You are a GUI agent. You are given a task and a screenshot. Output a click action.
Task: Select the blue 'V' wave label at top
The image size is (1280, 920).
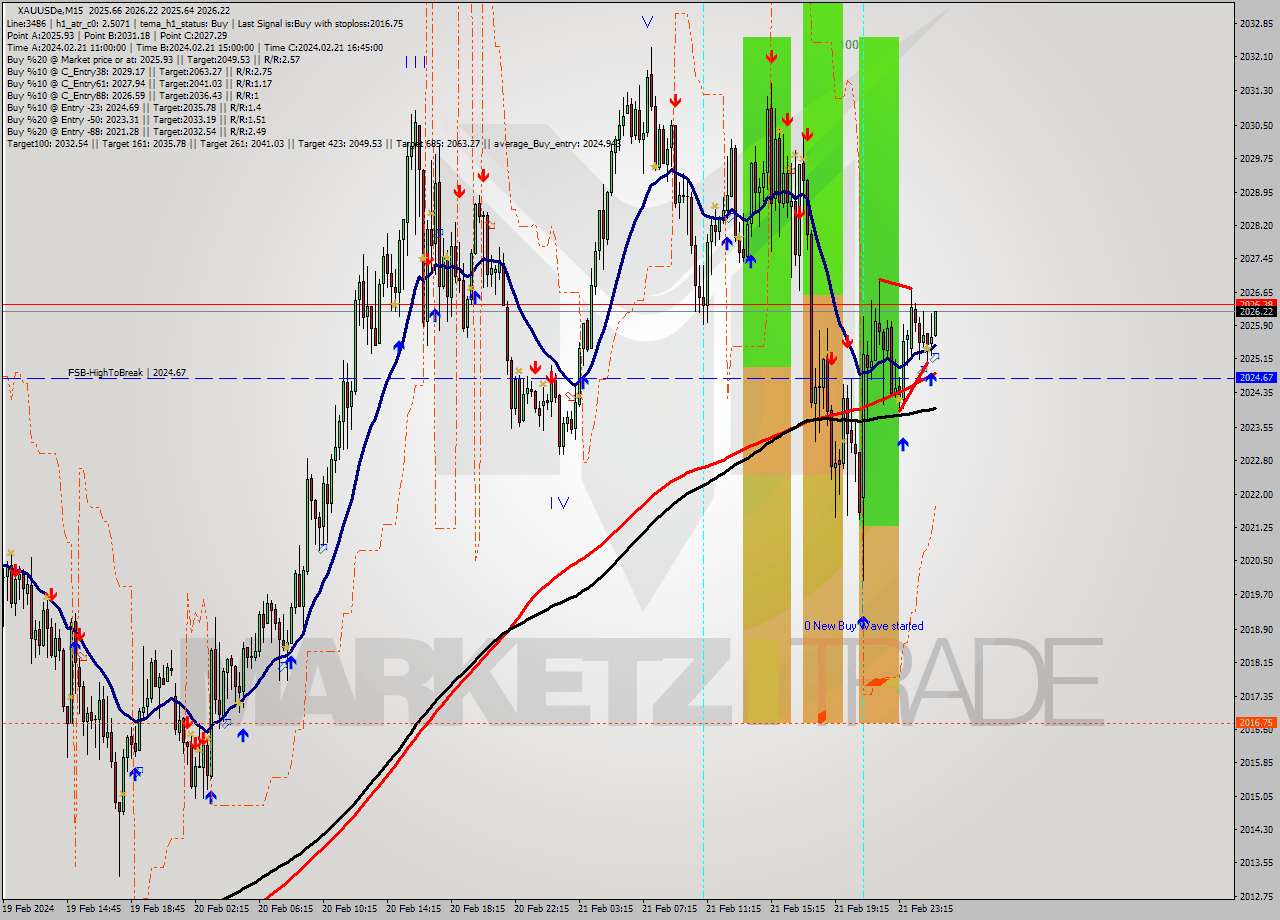[x=647, y=21]
